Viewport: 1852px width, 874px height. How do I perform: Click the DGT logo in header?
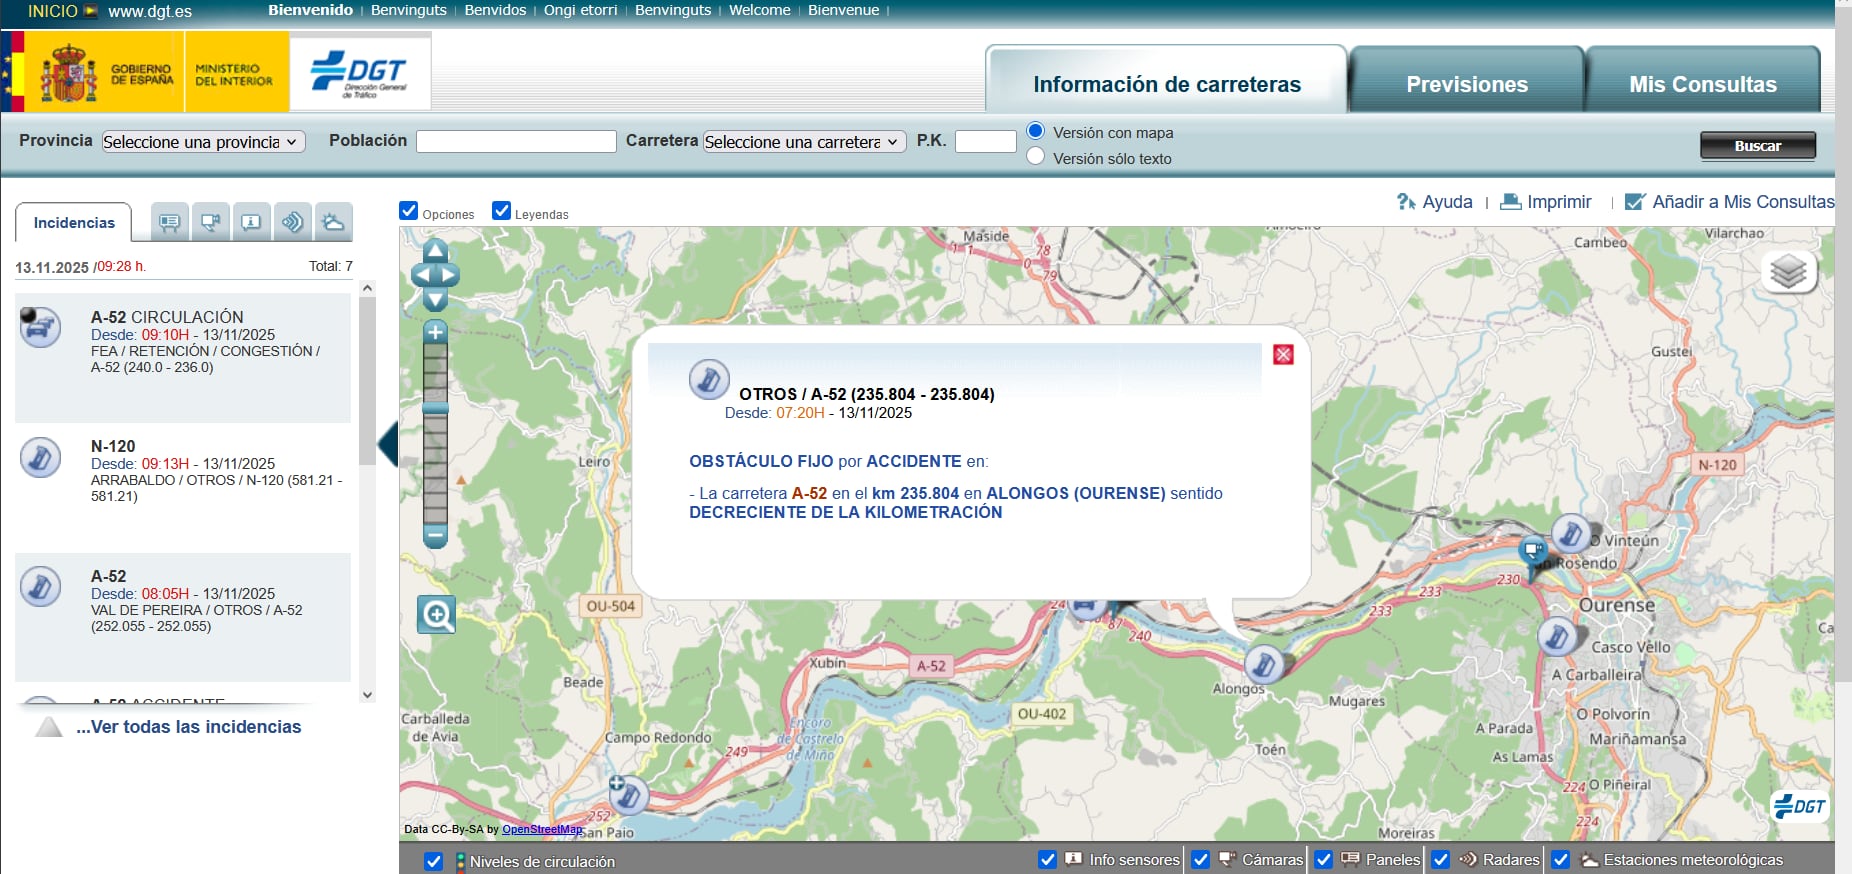point(360,72)
